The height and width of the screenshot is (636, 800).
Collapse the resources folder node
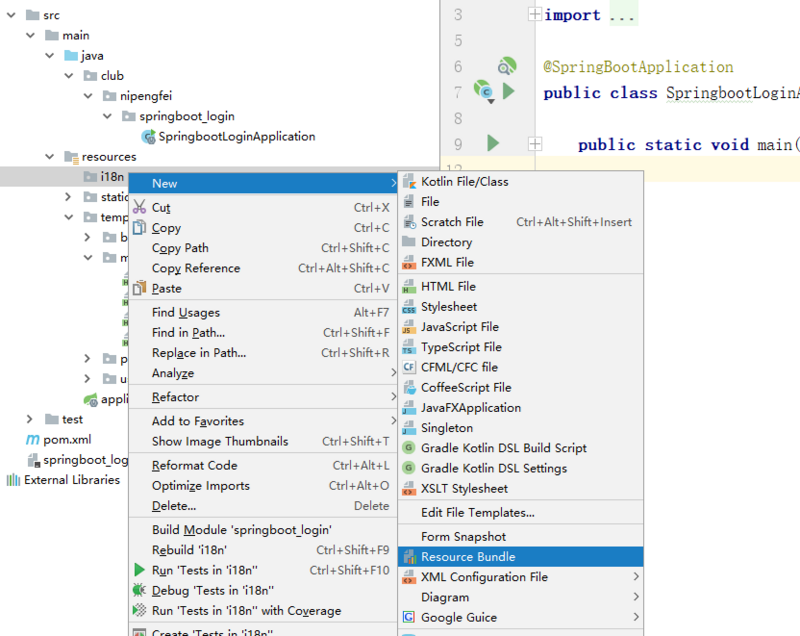(x=49, y=157)
